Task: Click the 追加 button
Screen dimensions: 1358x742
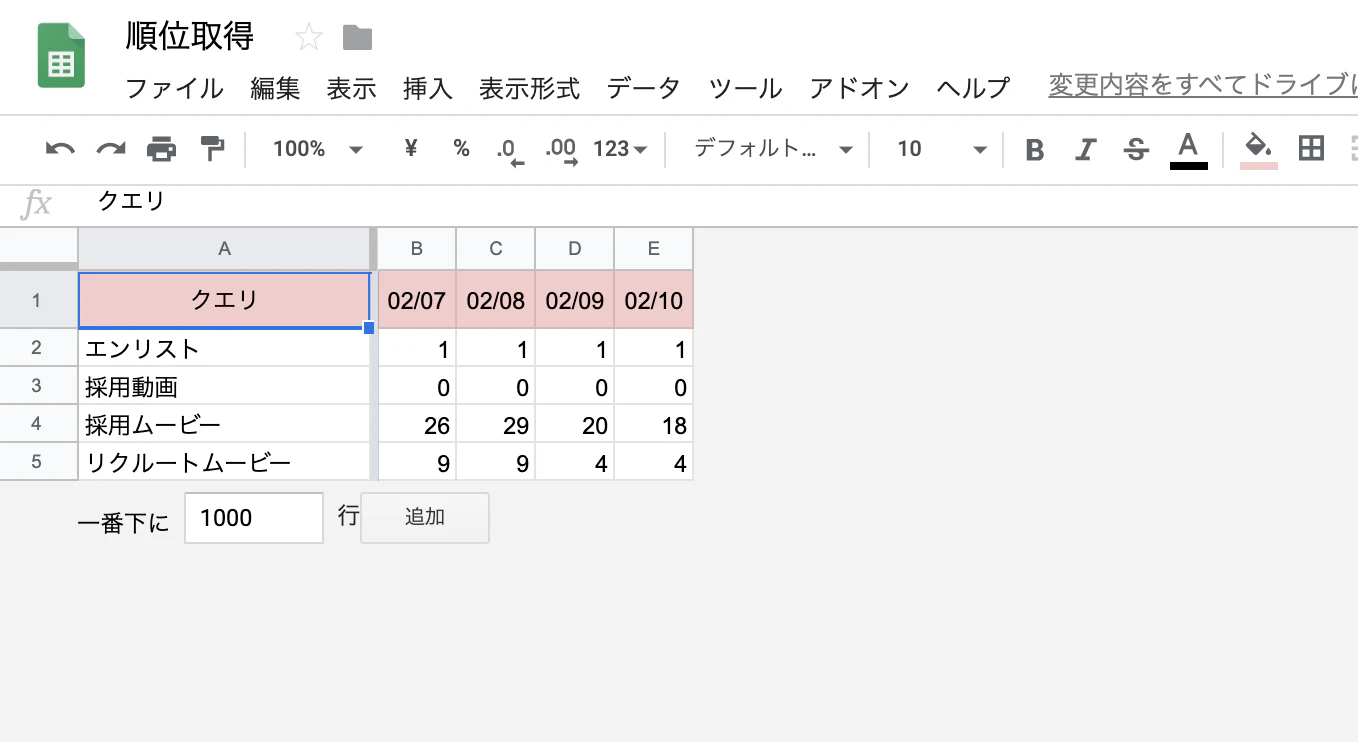Action: coord(425,518)
